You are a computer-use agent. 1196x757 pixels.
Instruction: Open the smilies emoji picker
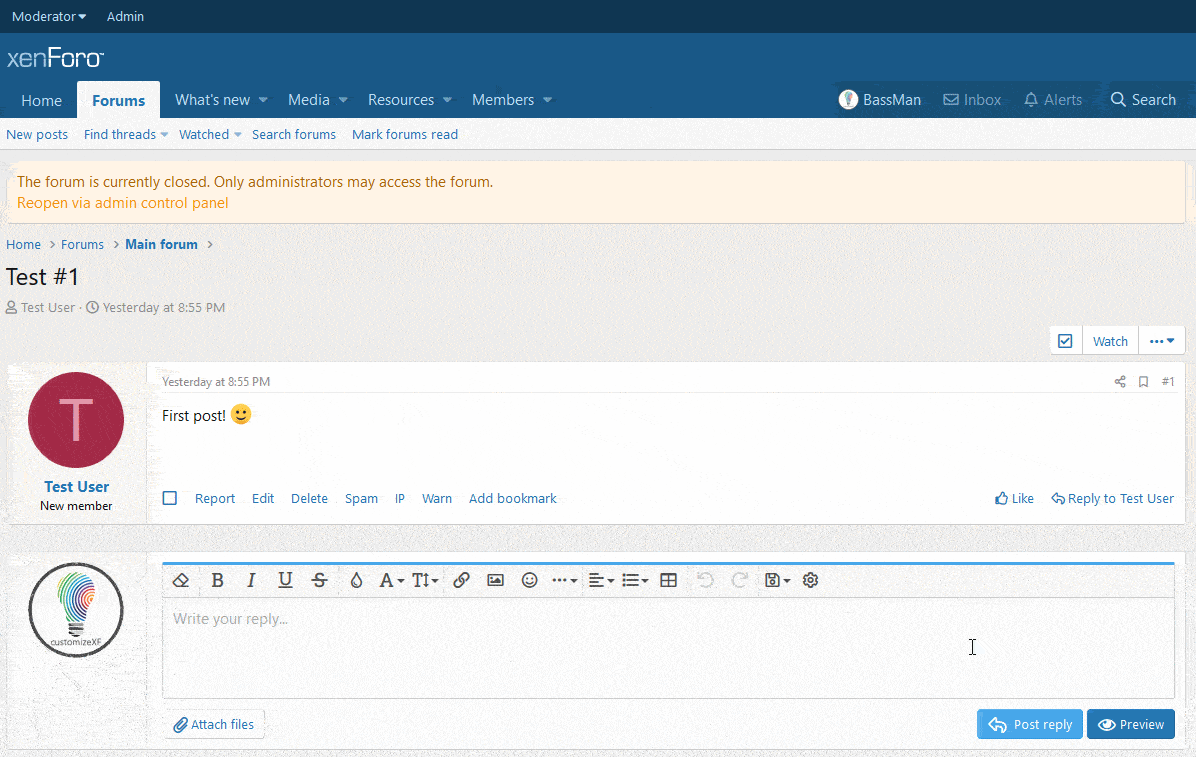pyautogui.click(x=530, y=580)
